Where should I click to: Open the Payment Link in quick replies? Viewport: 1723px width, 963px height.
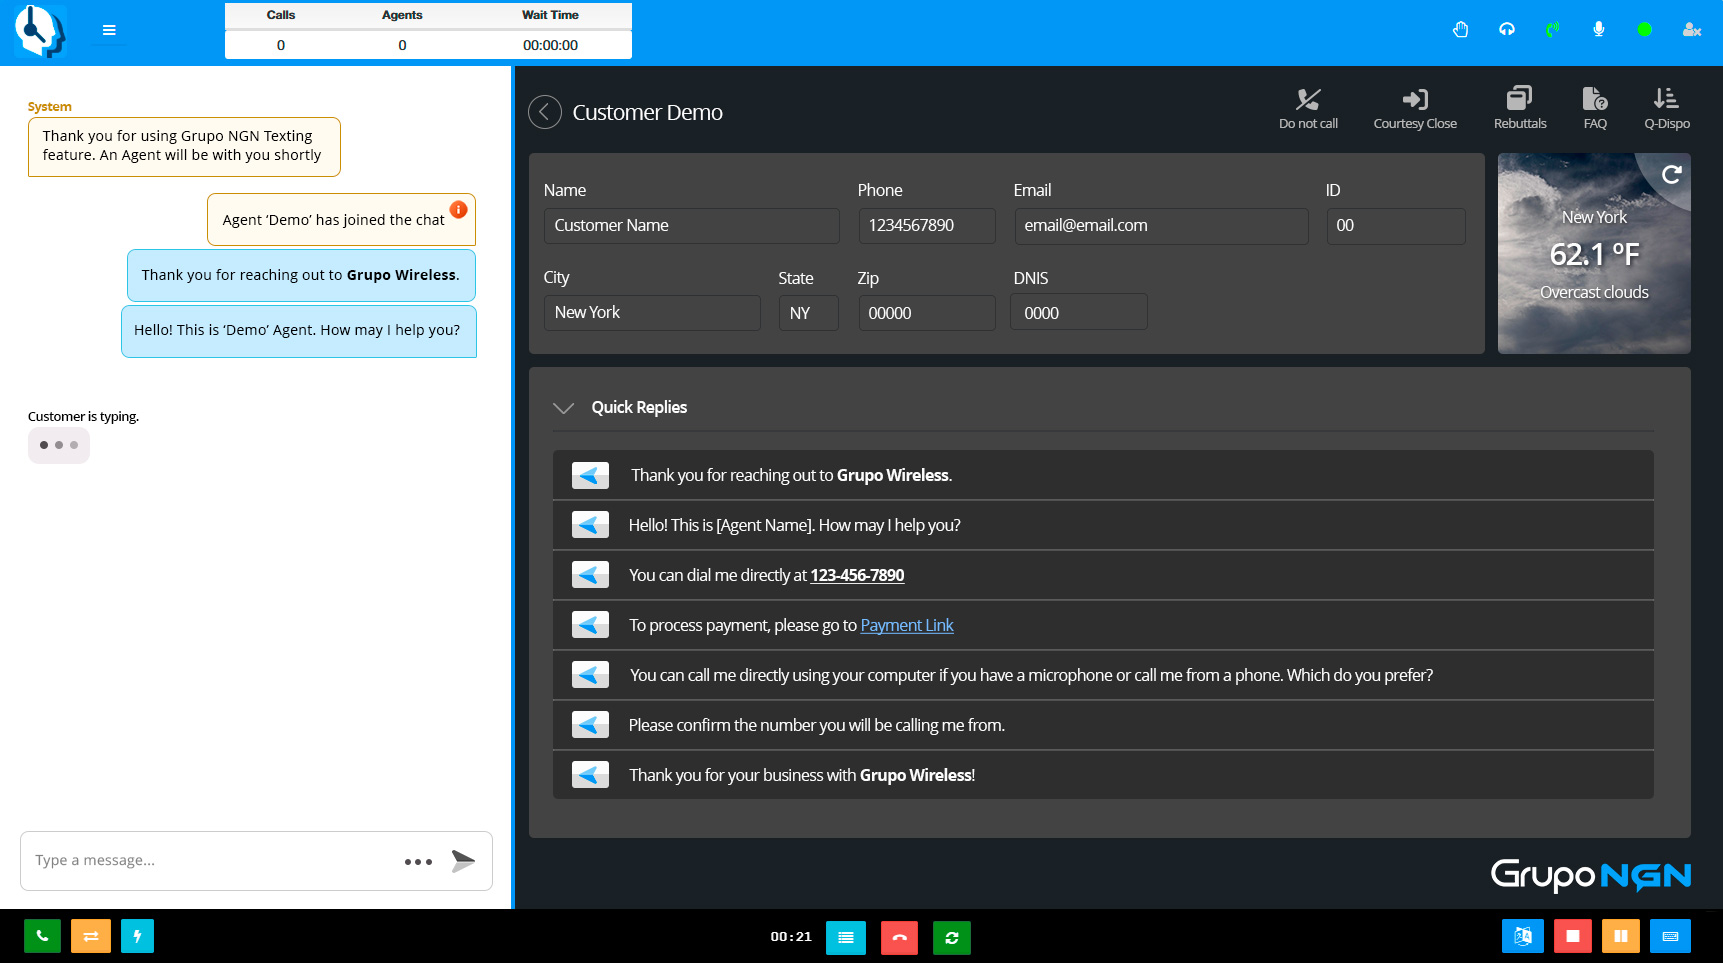[906, 624]
